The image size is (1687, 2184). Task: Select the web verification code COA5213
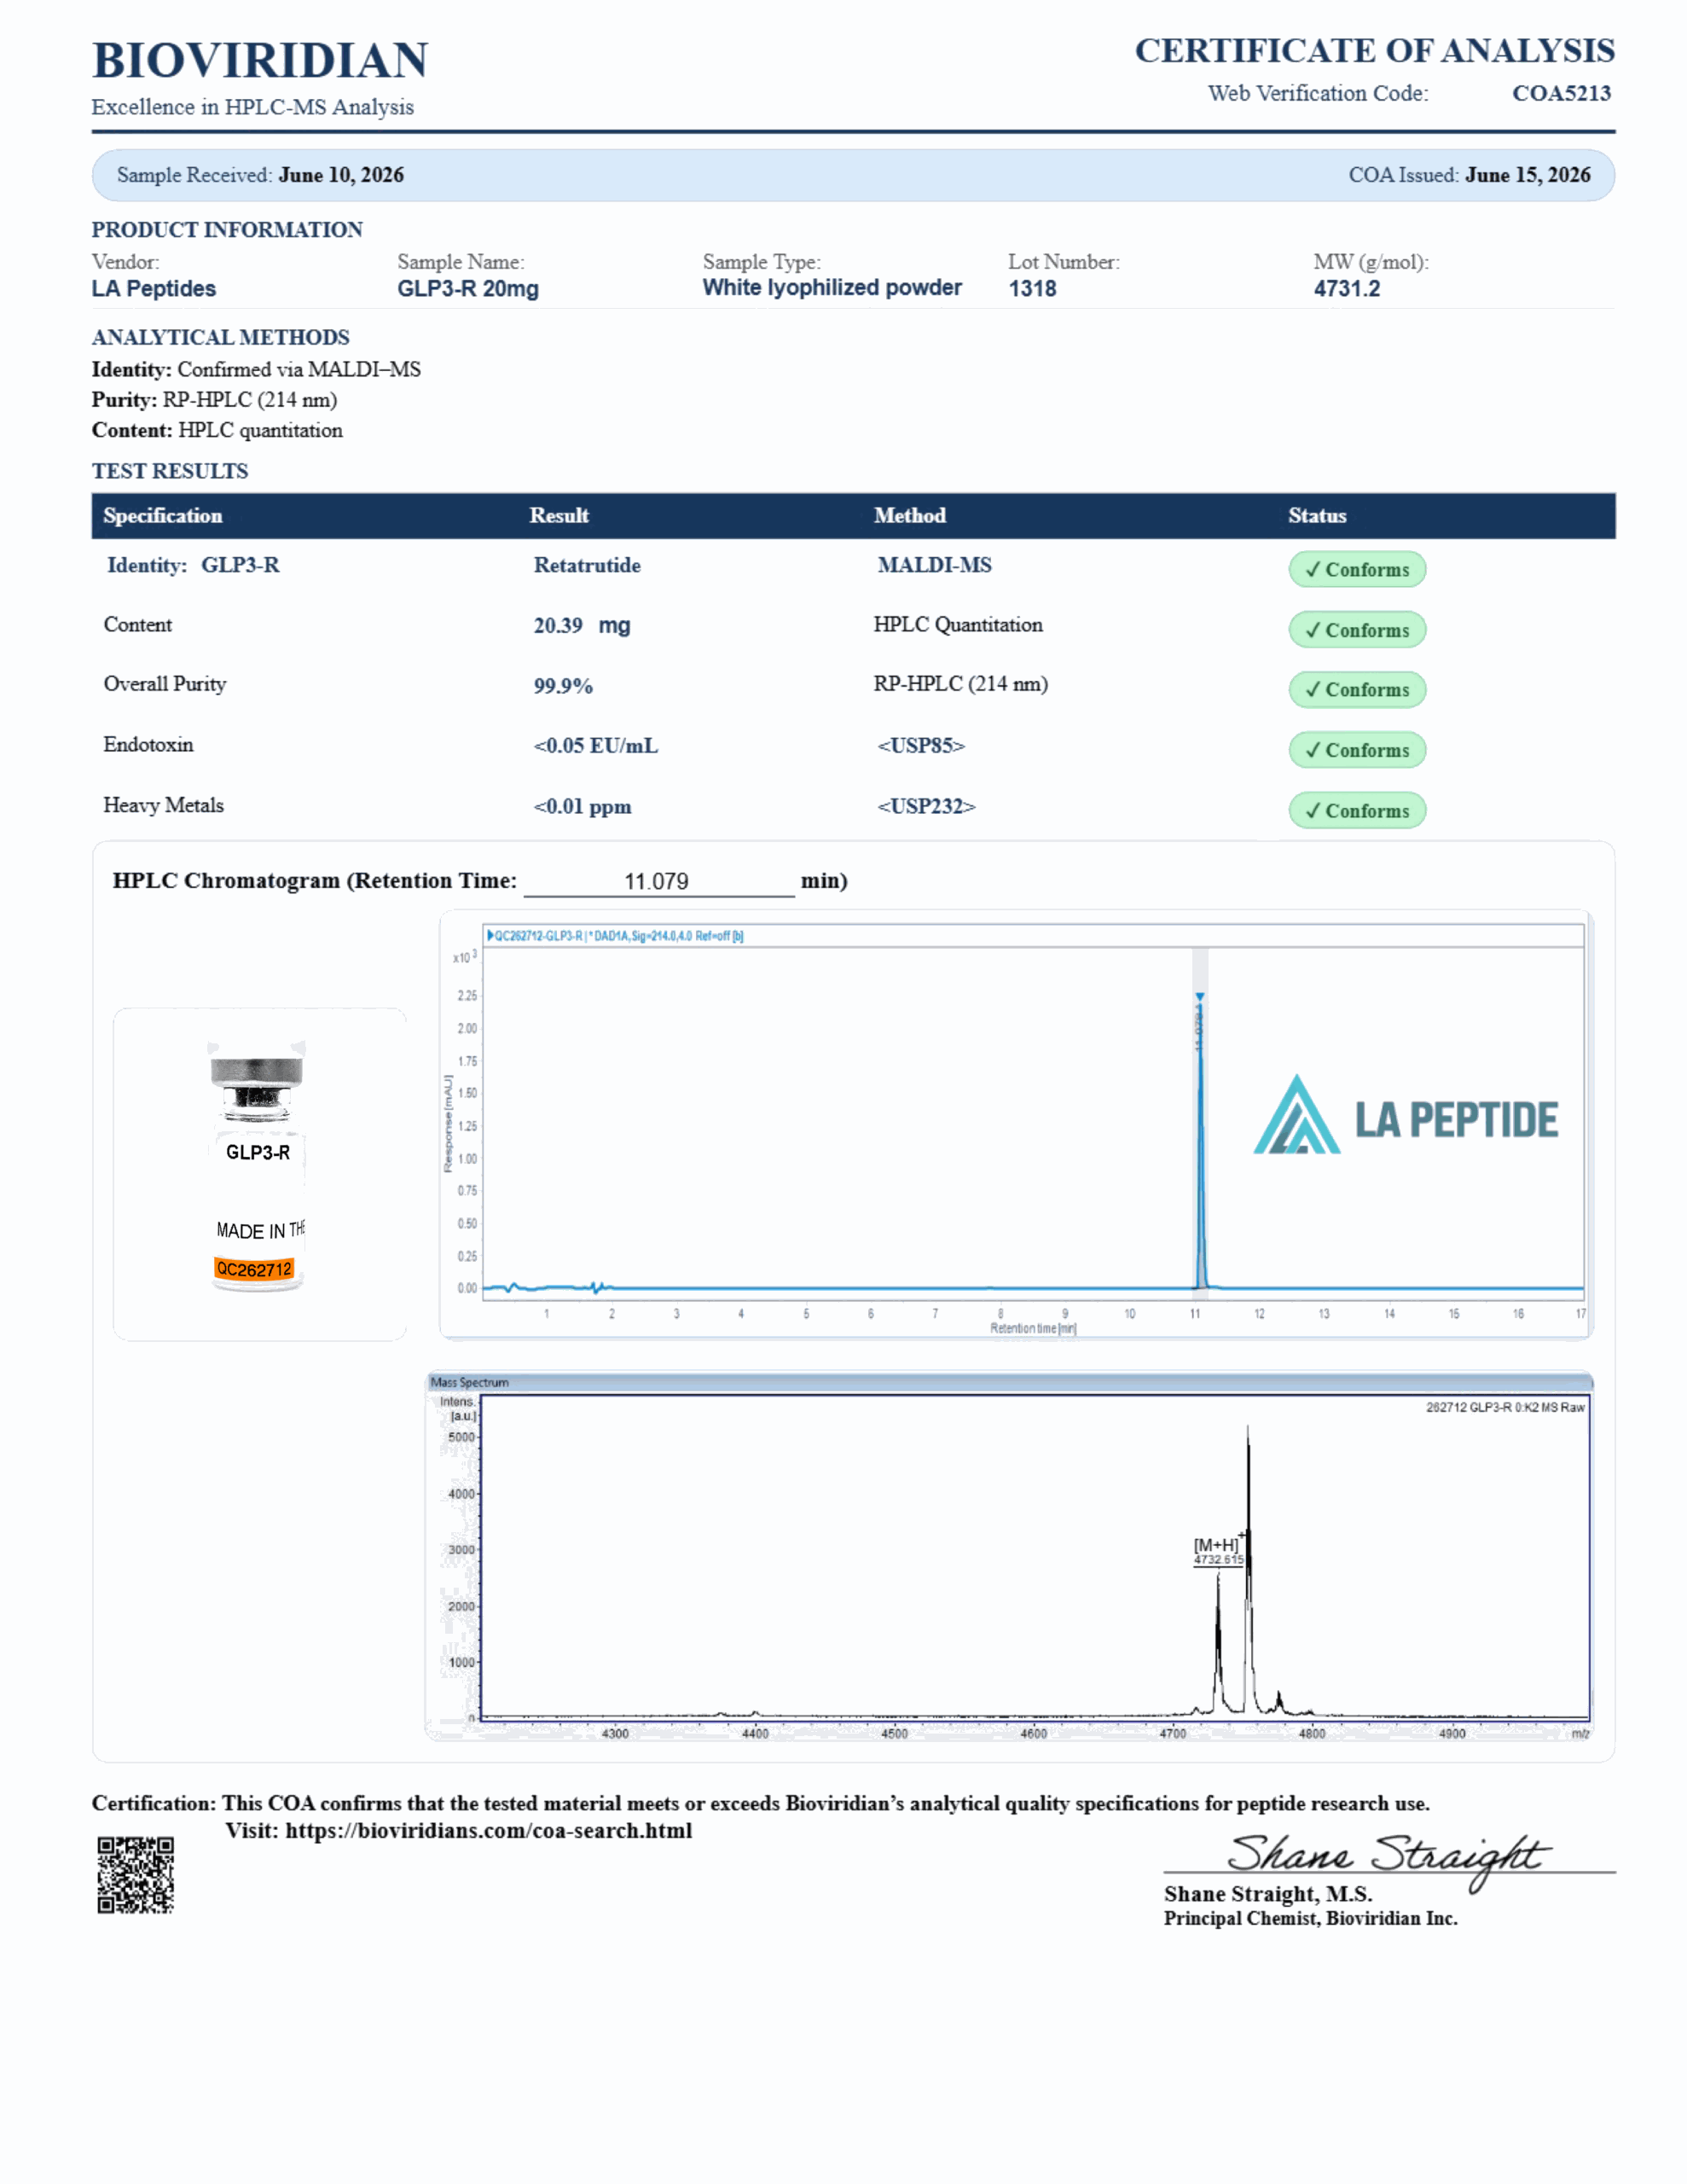click(x=1561, y=93)
